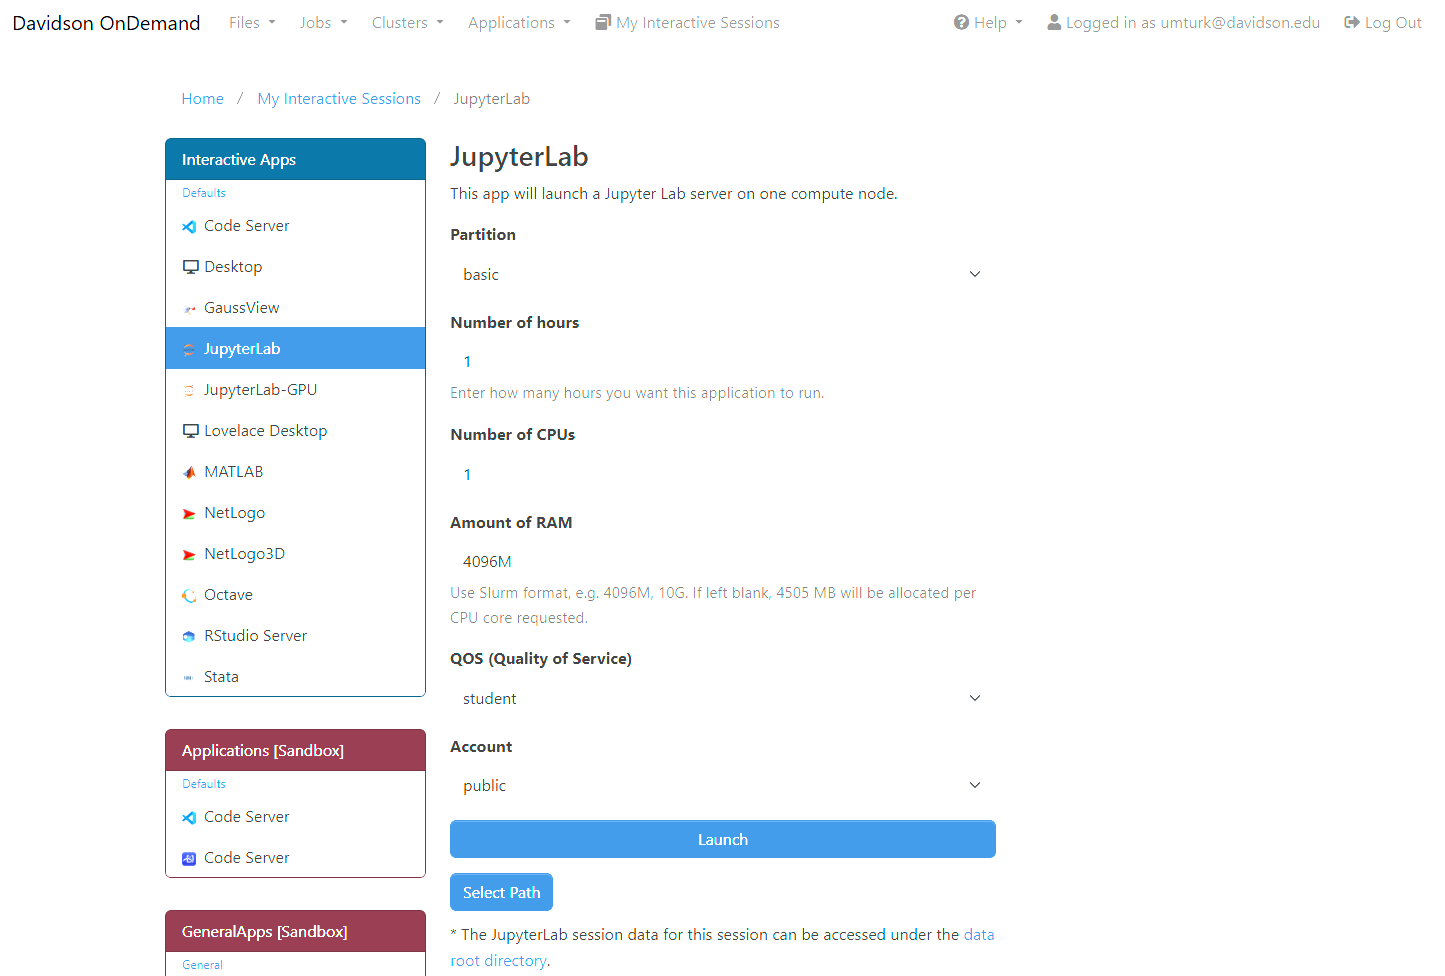Open the QOS (Quality of Service) dropdown
The width and height of the screenshot is (1445, 976).
723,698
